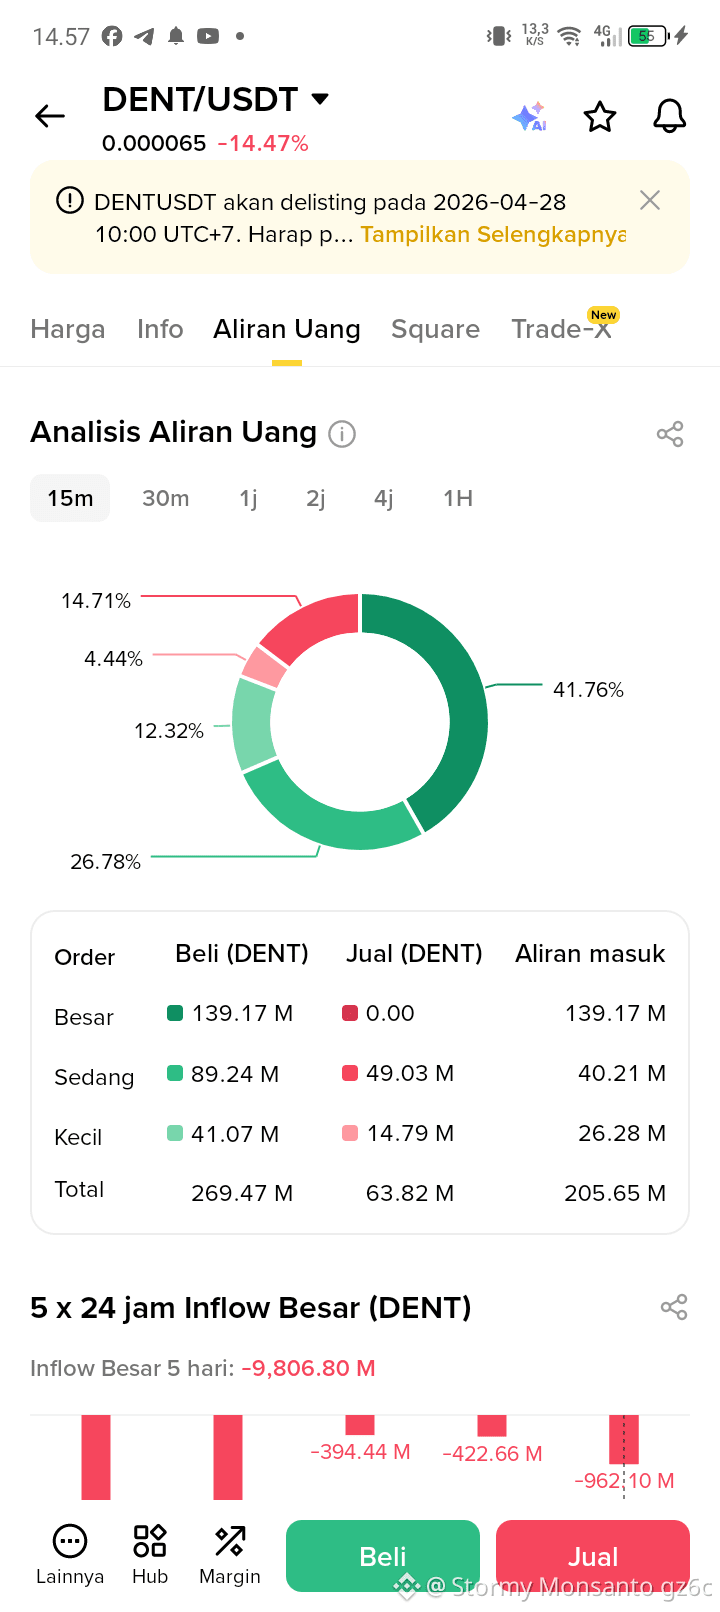Open the Trade-X tab

[x=561, y=329]
